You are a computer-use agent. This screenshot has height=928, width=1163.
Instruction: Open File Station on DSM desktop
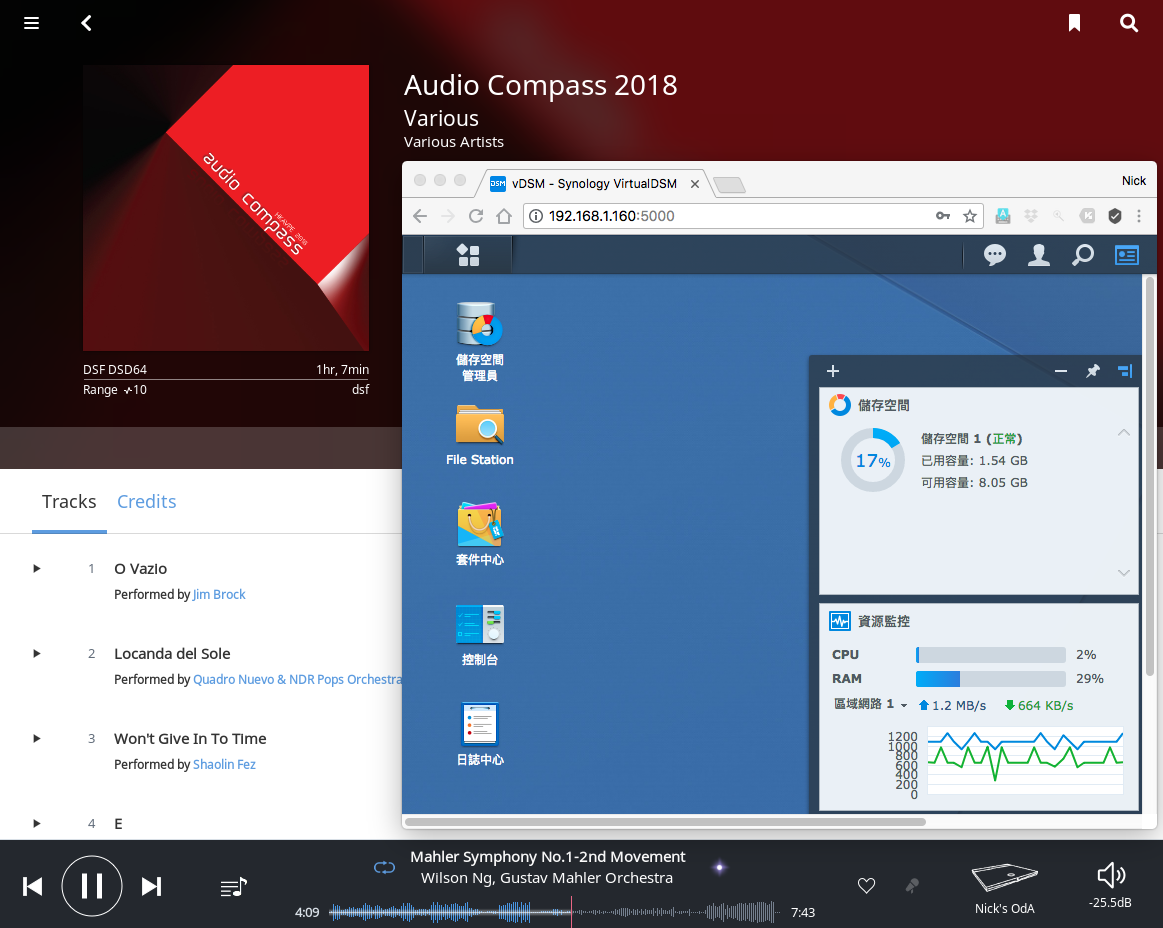479,435
